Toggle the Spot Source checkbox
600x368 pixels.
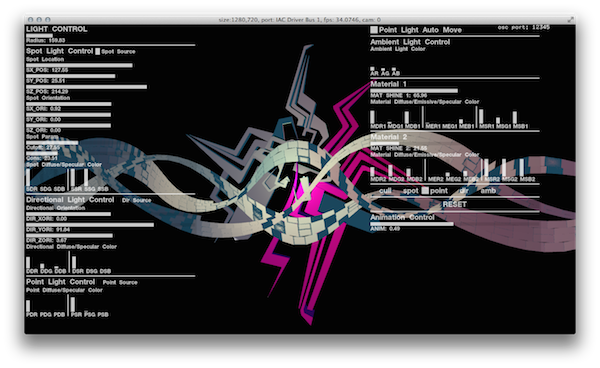pyautogui.click(x=98, y=51)
